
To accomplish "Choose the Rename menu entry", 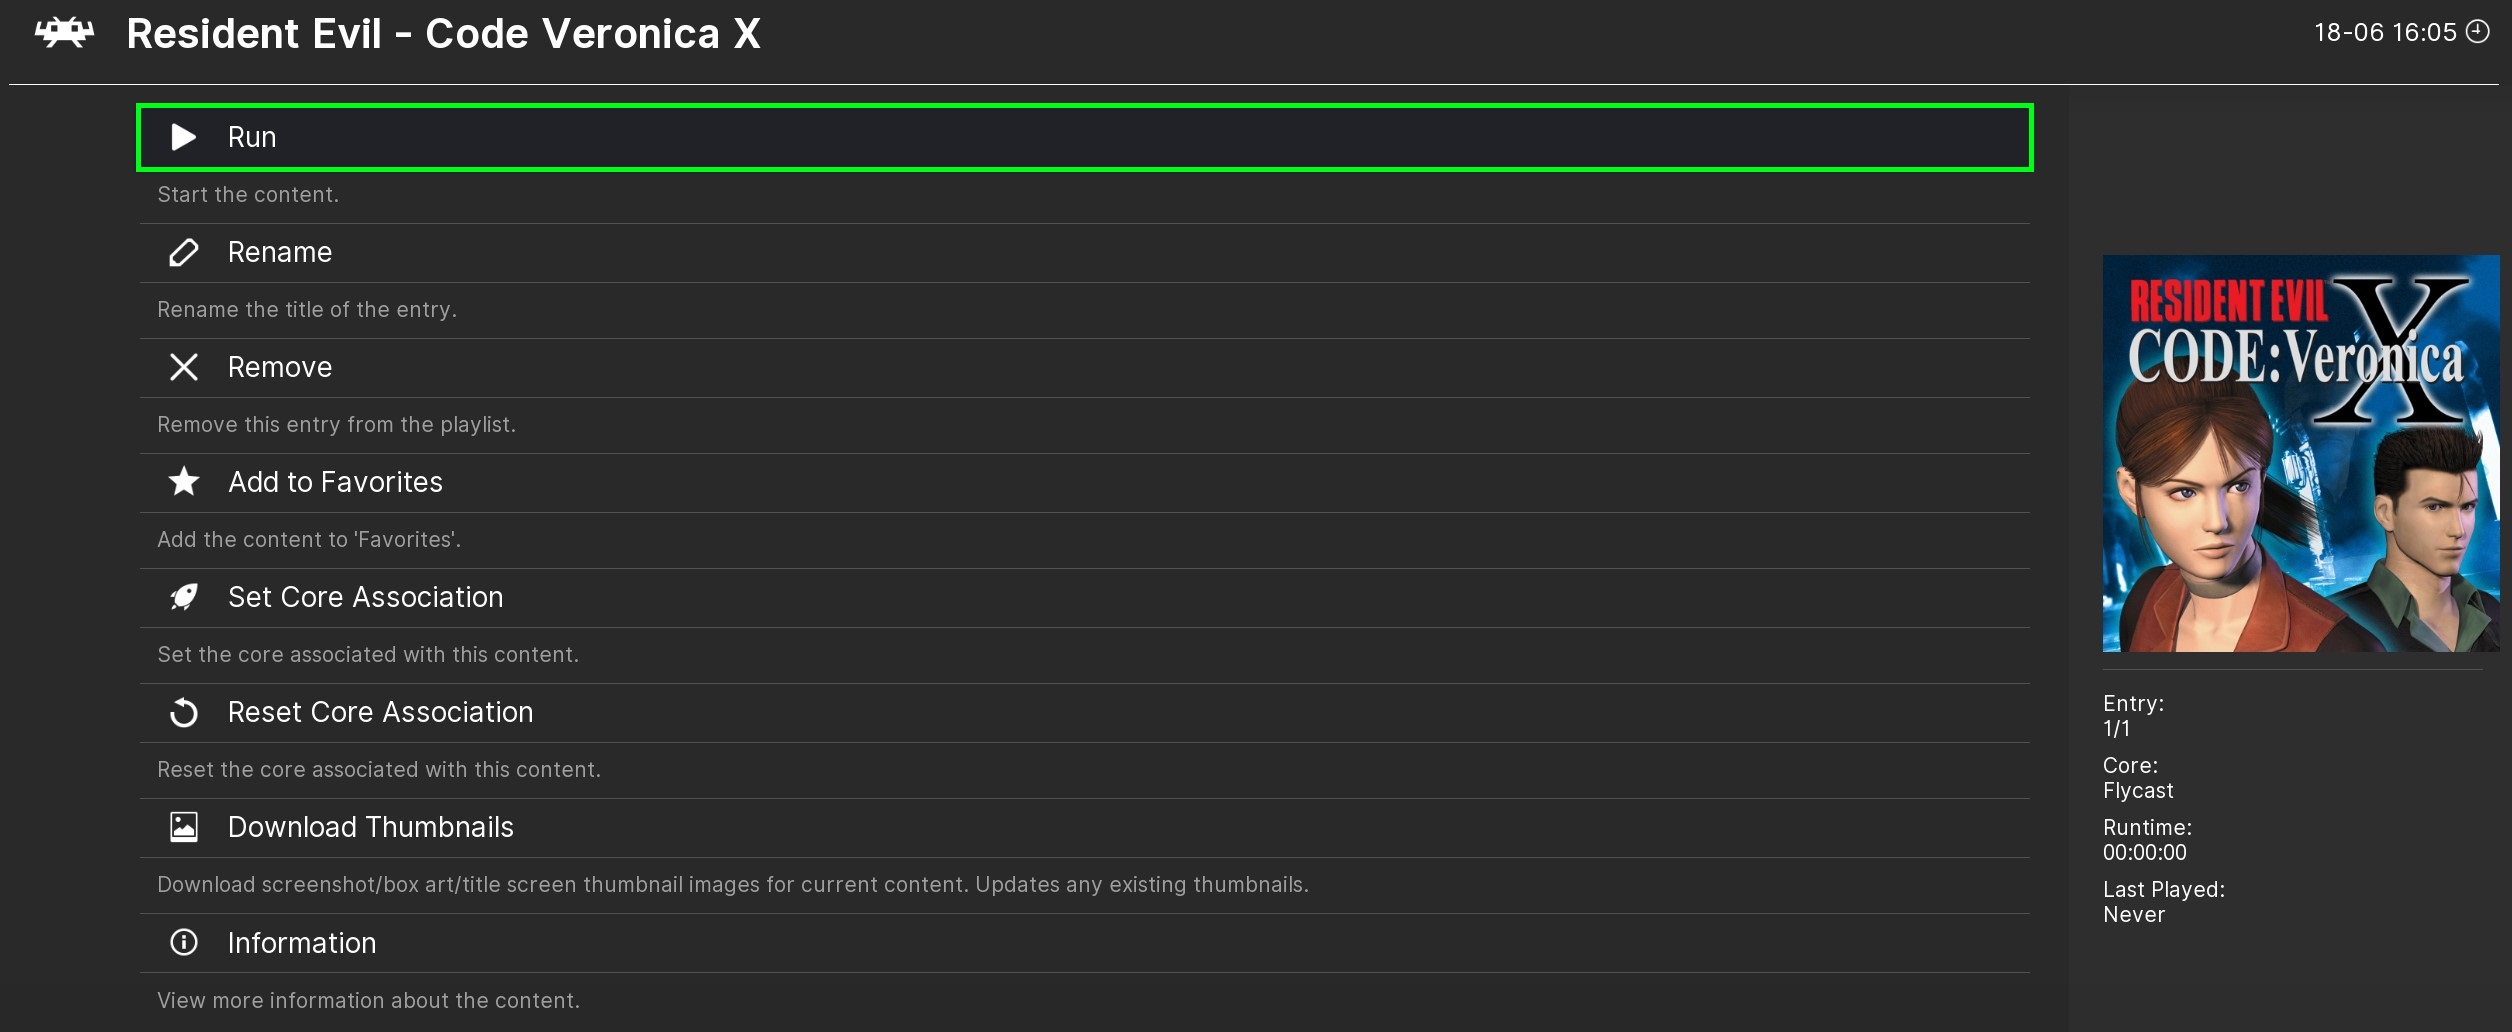I will (x=1085, y=252).
